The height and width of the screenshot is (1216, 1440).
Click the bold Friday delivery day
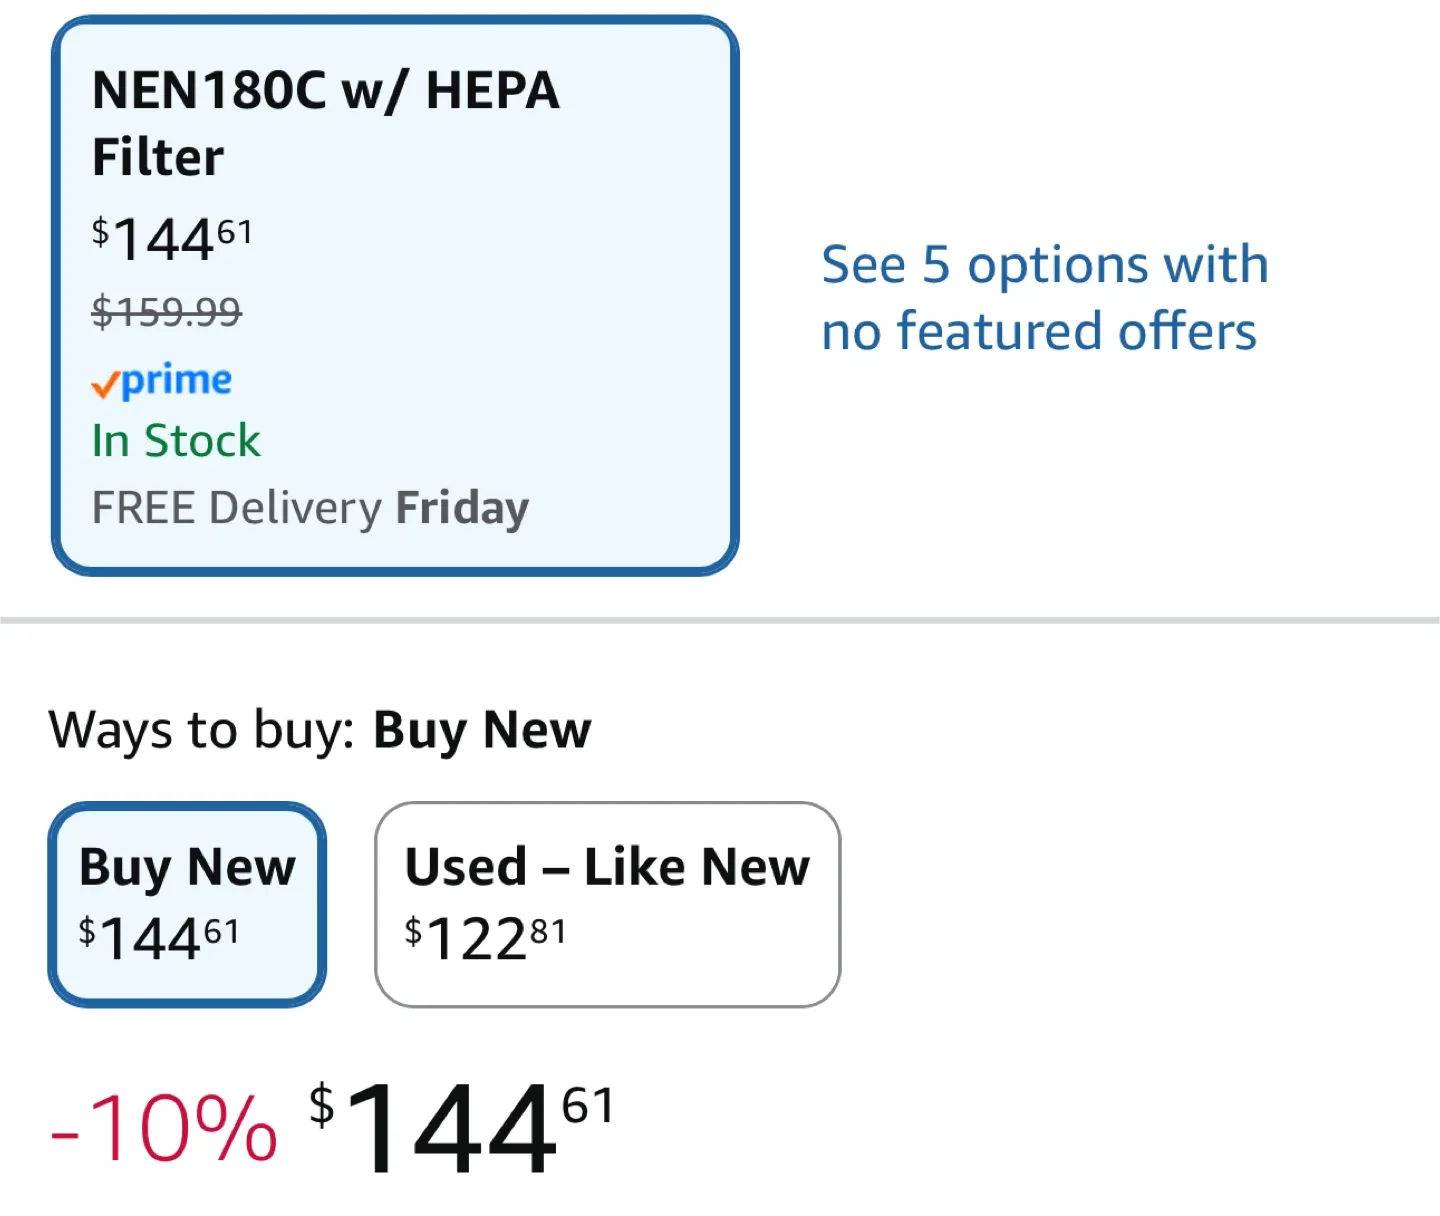coord(462,508)
